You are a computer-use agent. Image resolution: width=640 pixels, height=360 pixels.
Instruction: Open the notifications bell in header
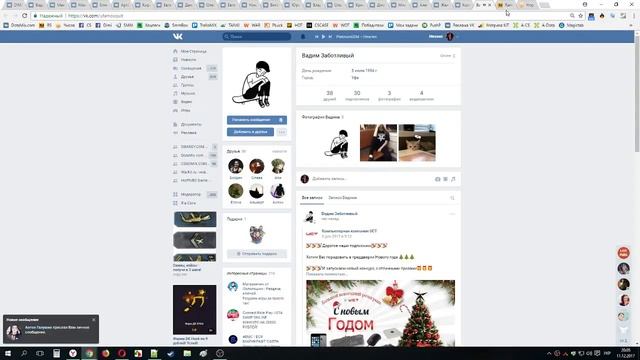(303, 37)
